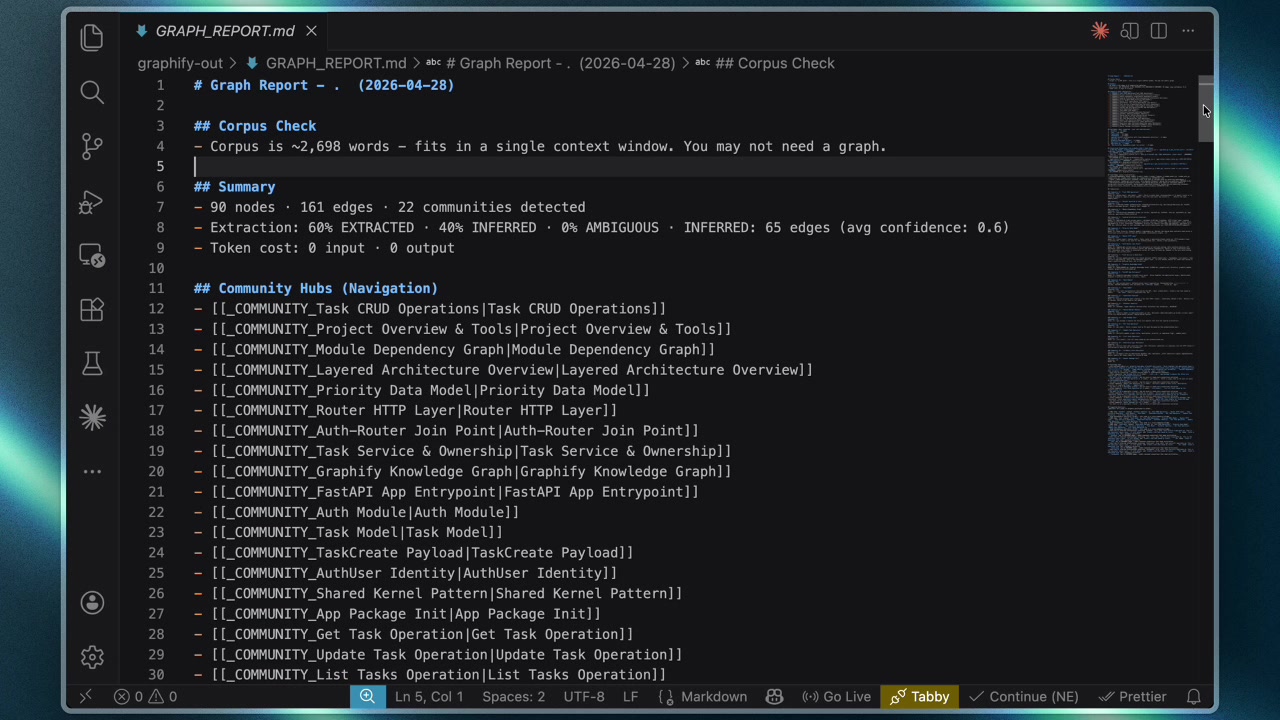Change file encoding UTF-8
1280x720 pixels.
point(584,696)
